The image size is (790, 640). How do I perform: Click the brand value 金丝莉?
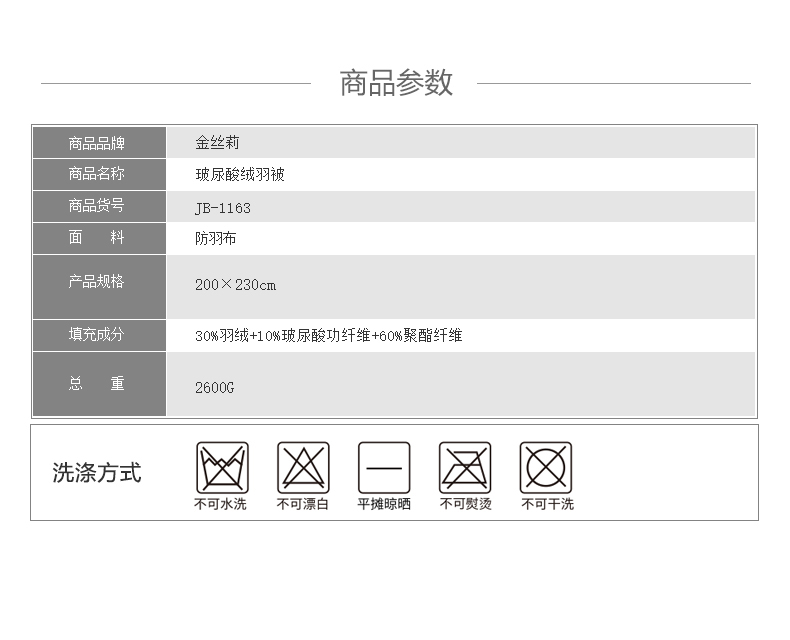pyautogui.click(x=217, y=143)
